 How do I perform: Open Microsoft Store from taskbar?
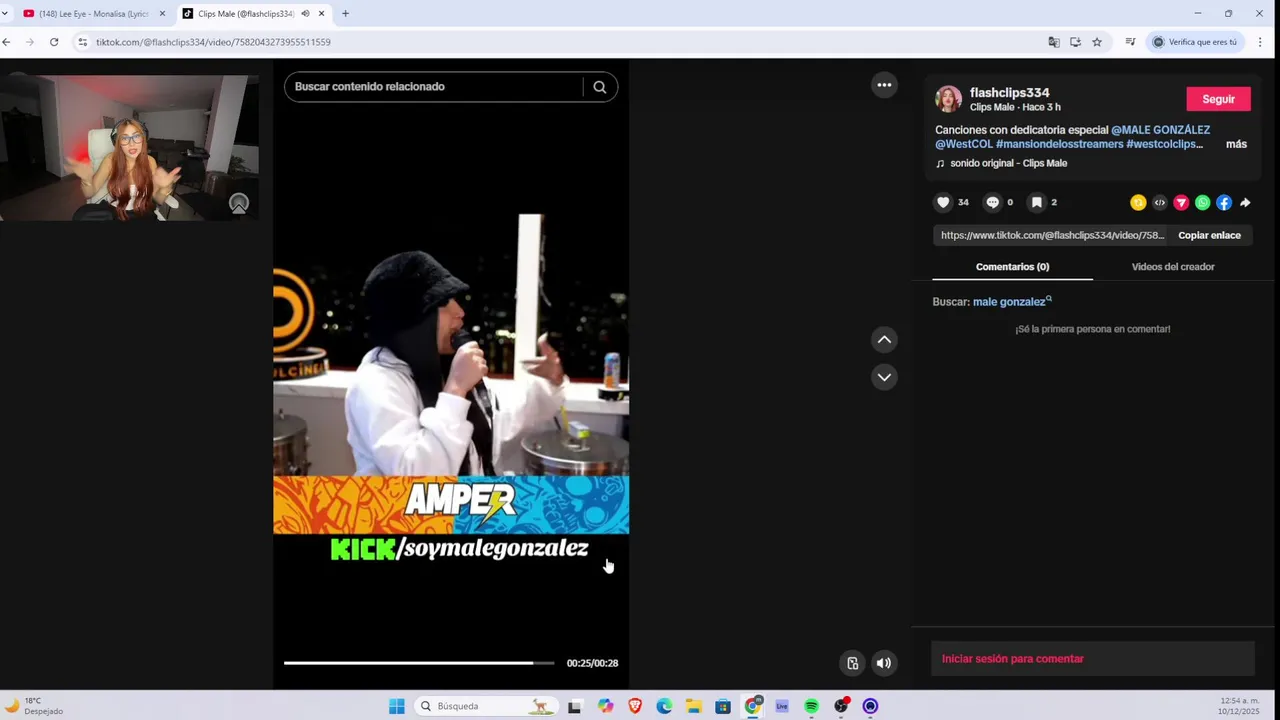723,706
